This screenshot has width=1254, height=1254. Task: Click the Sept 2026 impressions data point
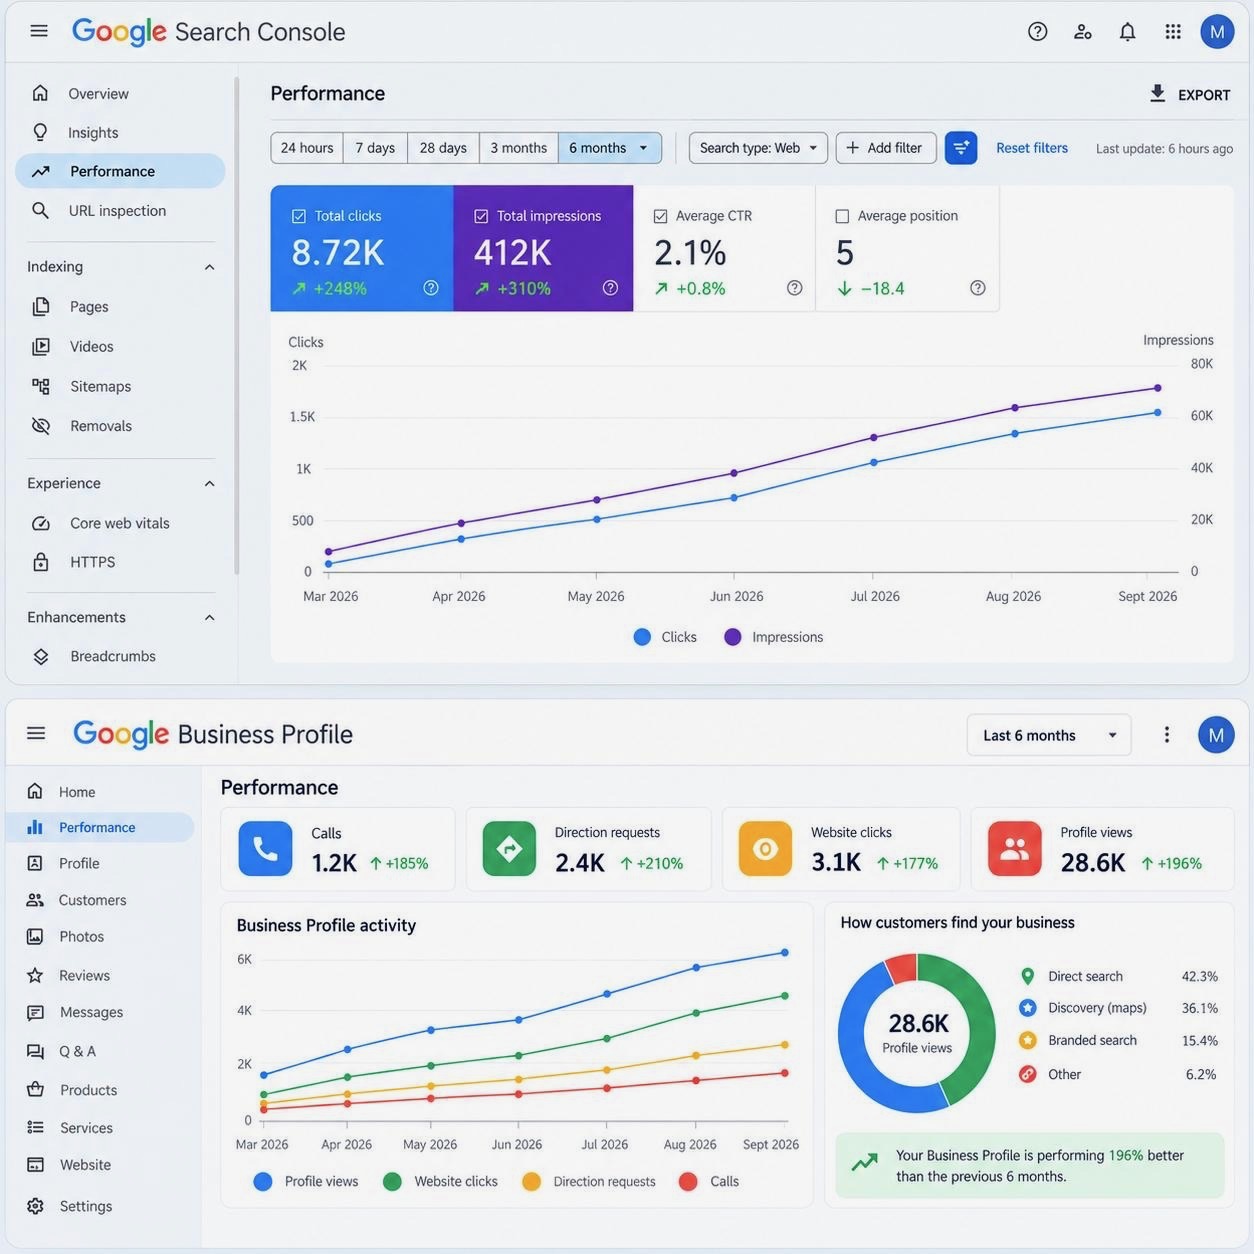(x=1158, y=388)
